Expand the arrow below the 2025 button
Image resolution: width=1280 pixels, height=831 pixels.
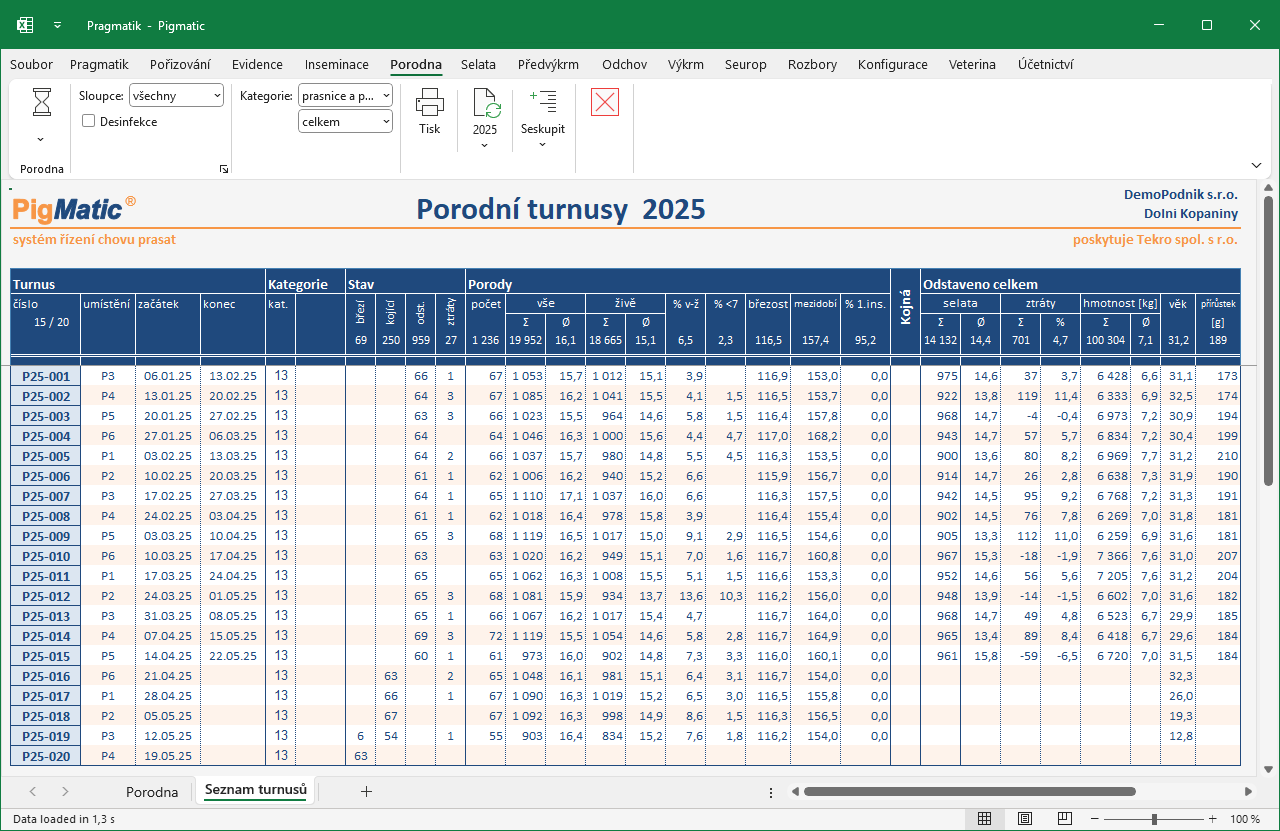point(485,145)
